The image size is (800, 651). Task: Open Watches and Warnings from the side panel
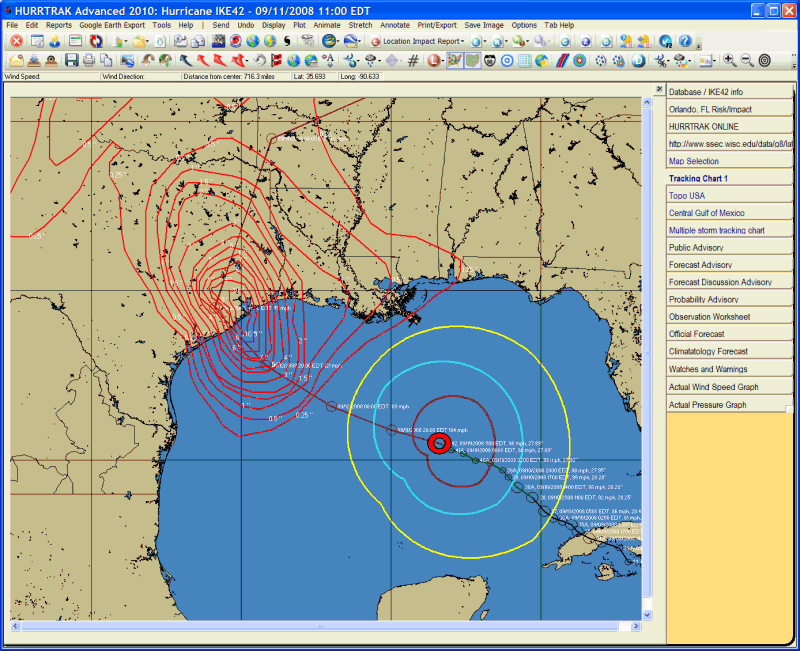(707, 369)
